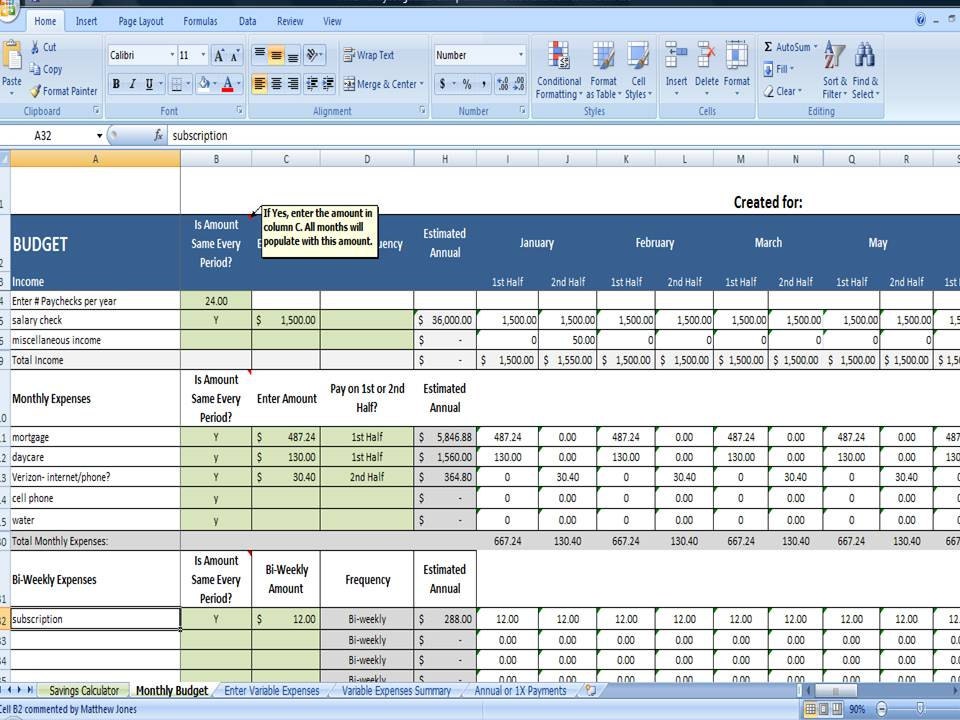Click the Insert Function fx icon
This screenshot has width=960, height=720.
(x=158, y=135)
